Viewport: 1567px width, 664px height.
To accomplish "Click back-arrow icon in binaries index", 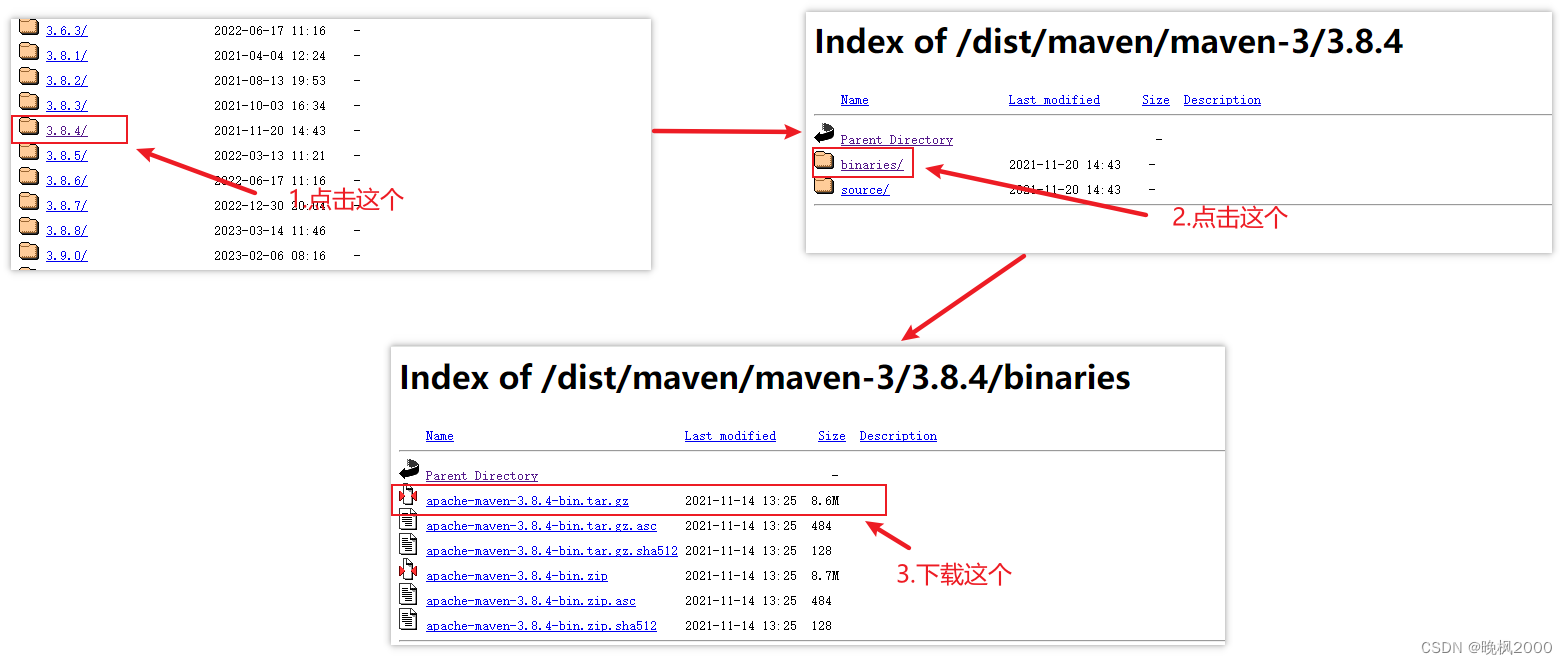I will [409, 470].
